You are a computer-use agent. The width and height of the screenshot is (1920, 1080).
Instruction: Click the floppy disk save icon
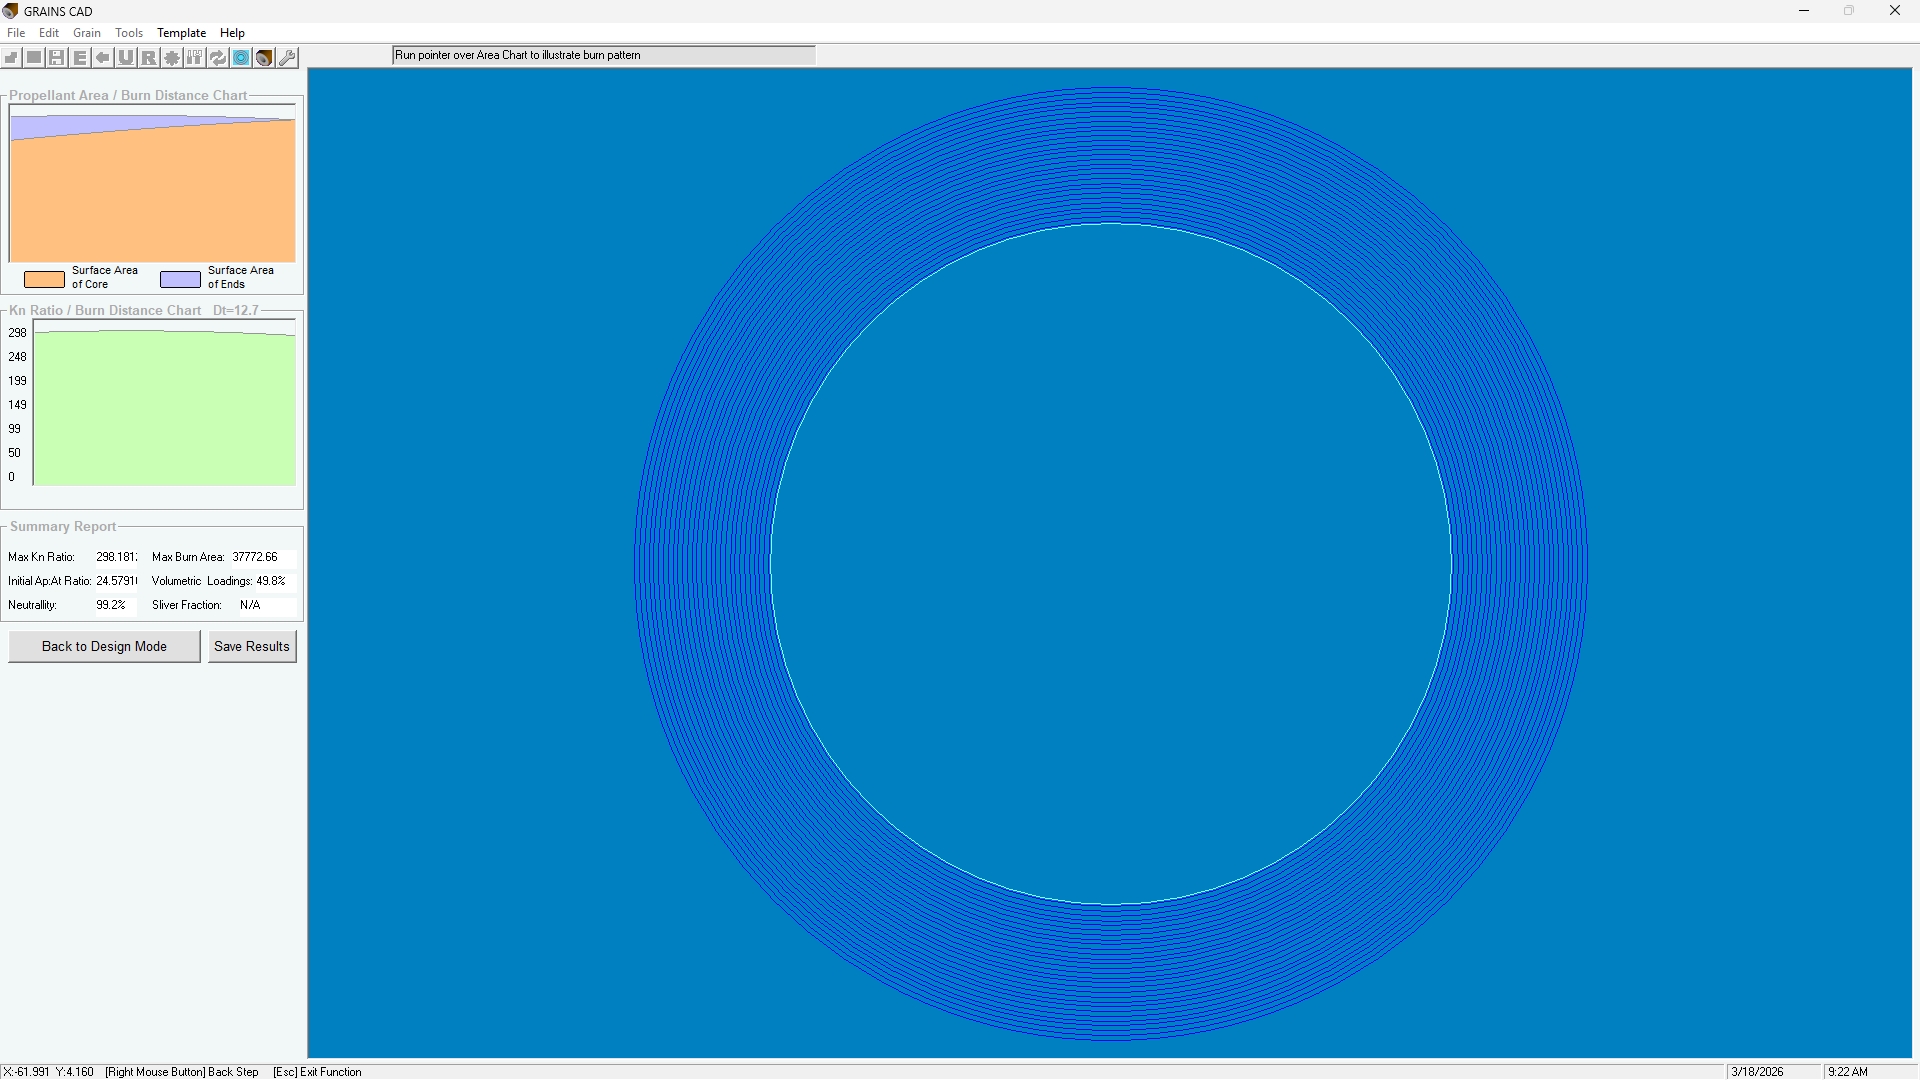[57, 58]
